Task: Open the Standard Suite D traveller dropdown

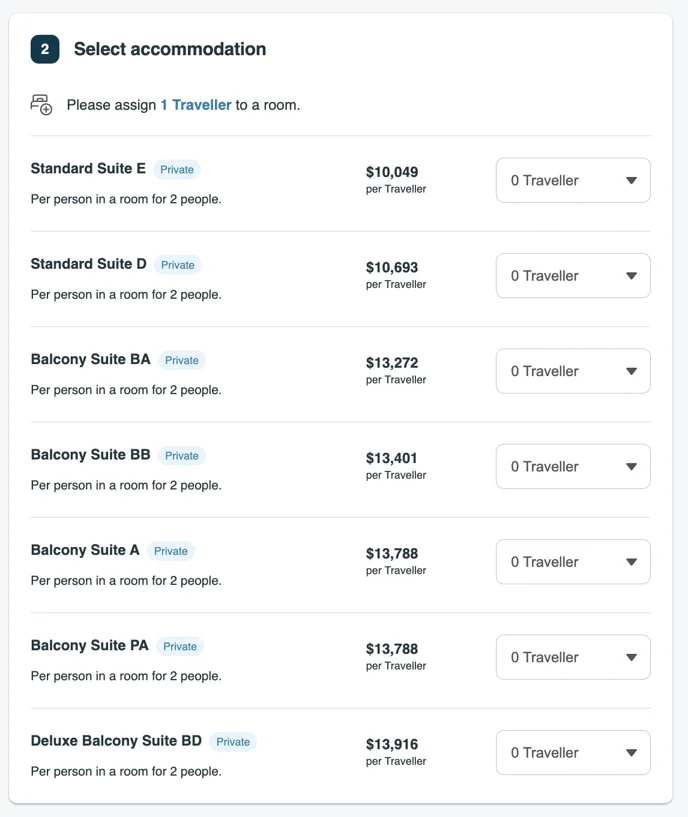Action: point(573,276)
